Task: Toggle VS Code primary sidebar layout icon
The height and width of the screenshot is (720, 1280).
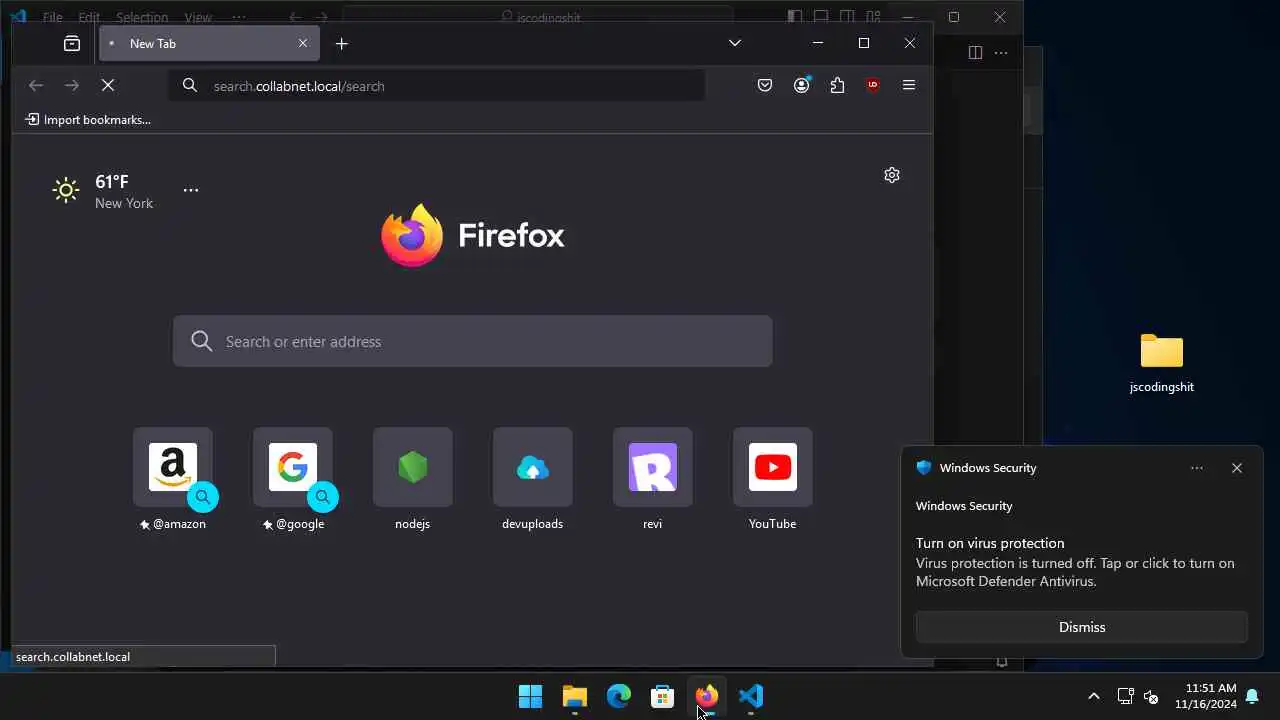Action: [x=795, y=17]
